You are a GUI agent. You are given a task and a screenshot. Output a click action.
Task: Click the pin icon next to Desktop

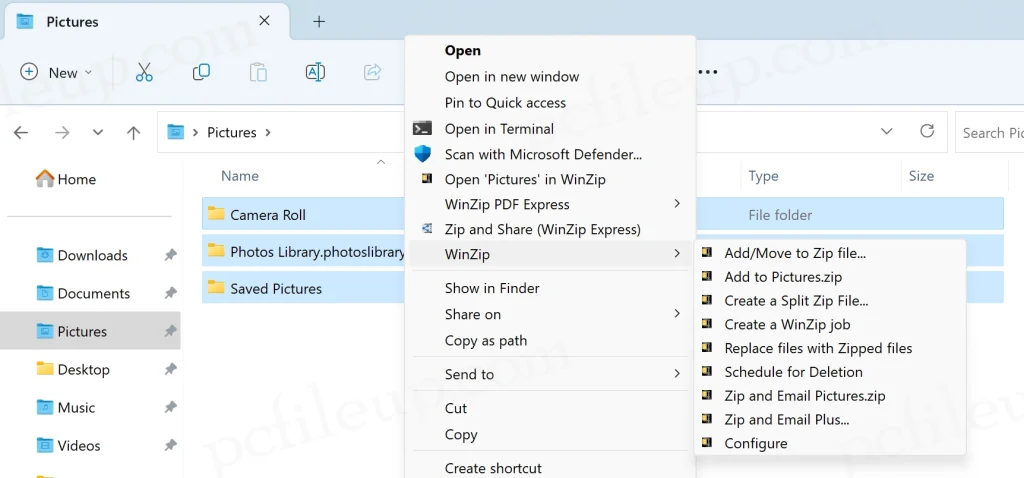point(170,370)
